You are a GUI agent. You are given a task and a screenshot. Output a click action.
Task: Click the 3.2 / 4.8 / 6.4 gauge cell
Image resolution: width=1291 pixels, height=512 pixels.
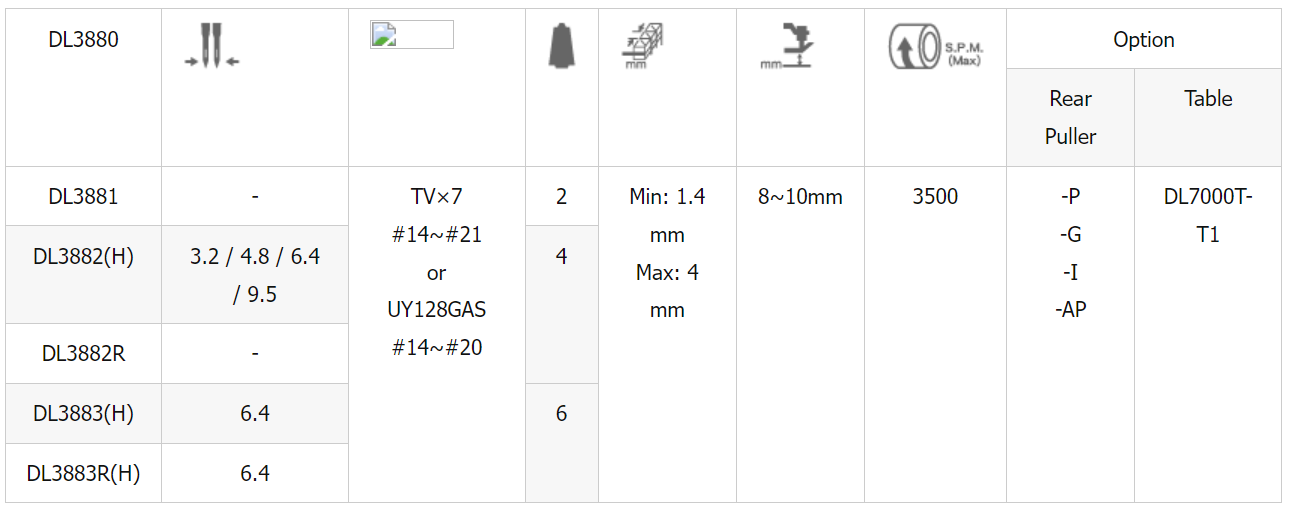255,275
